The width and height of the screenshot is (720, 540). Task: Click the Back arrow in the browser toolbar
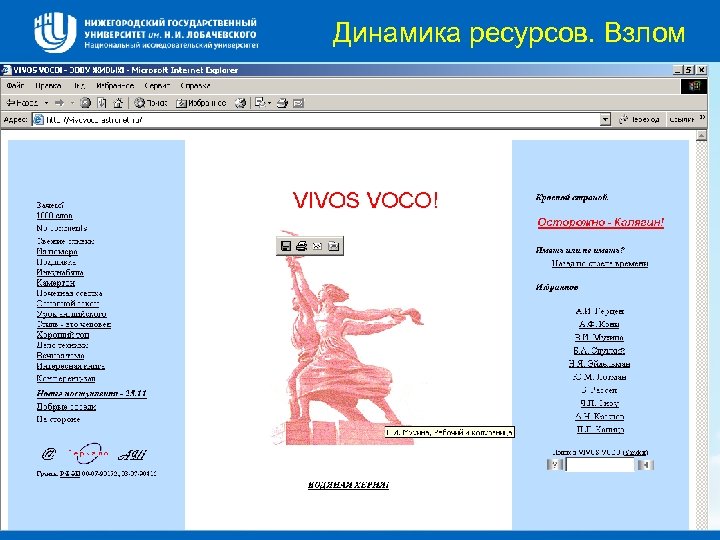22,103
